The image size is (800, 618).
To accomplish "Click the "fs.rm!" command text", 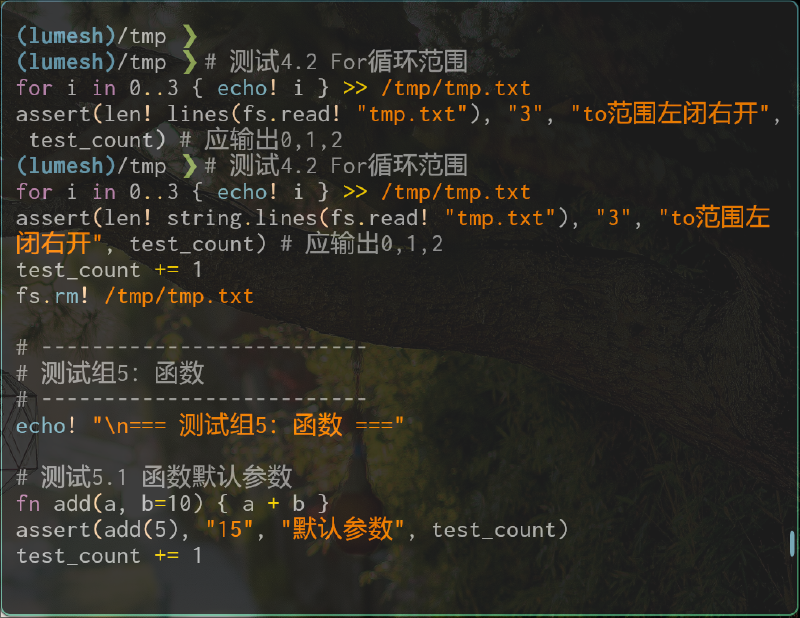I will [53, 296].
